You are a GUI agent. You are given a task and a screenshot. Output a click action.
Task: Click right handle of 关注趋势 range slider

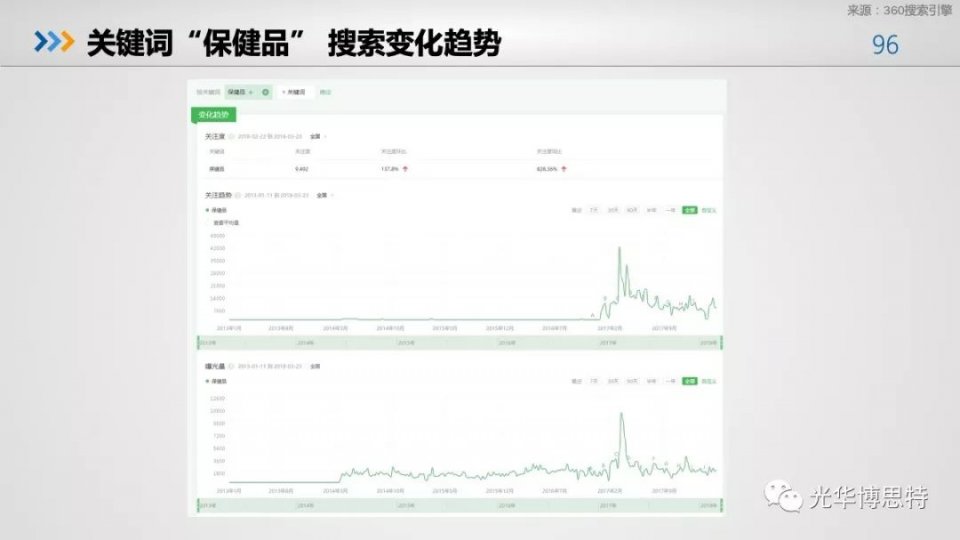pos(722,343)
